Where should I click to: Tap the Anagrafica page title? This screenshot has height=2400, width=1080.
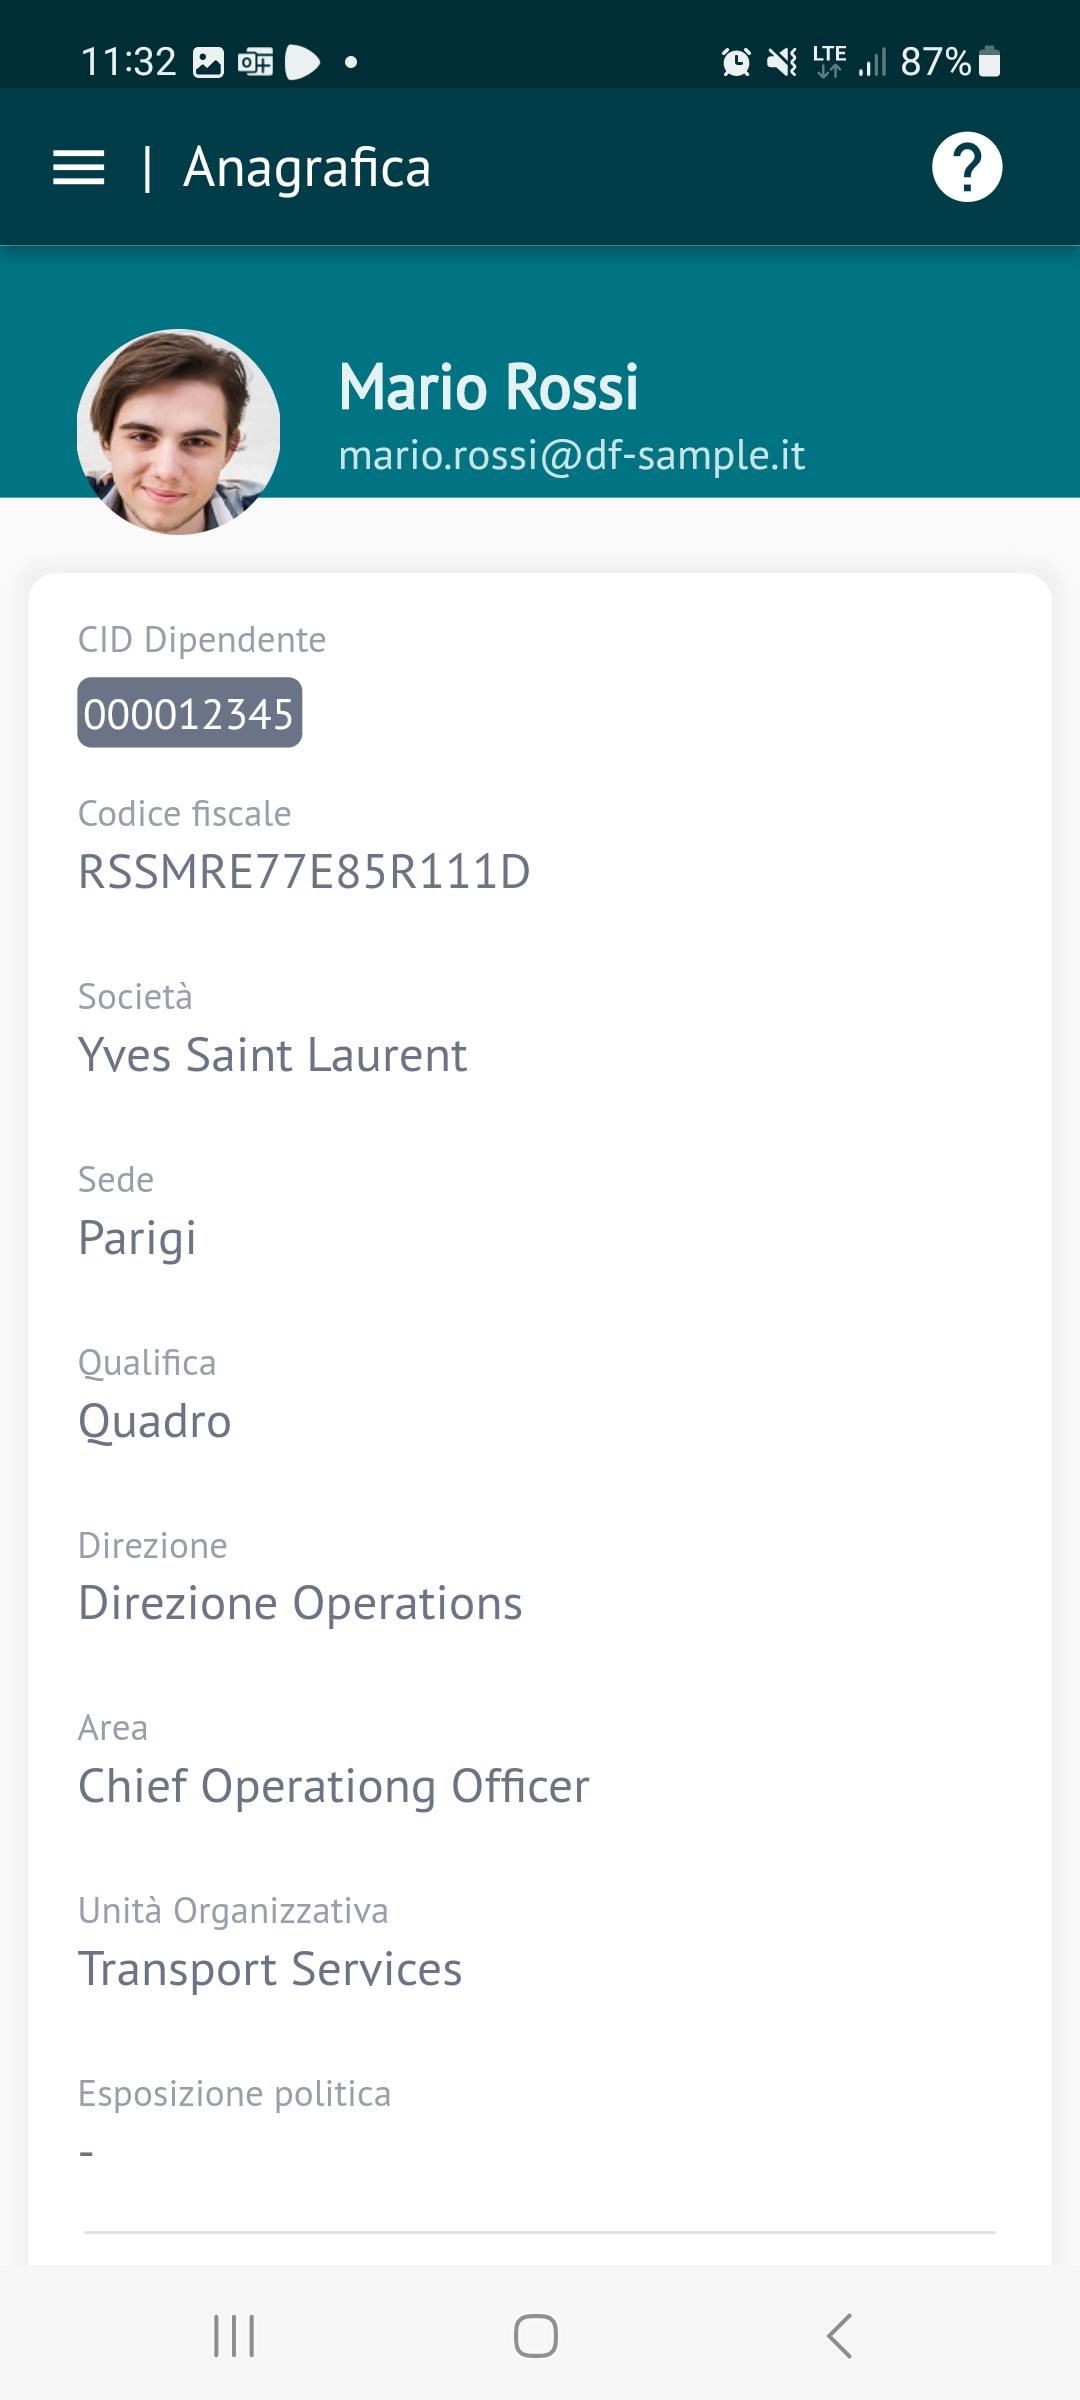(x=307, y=168)
